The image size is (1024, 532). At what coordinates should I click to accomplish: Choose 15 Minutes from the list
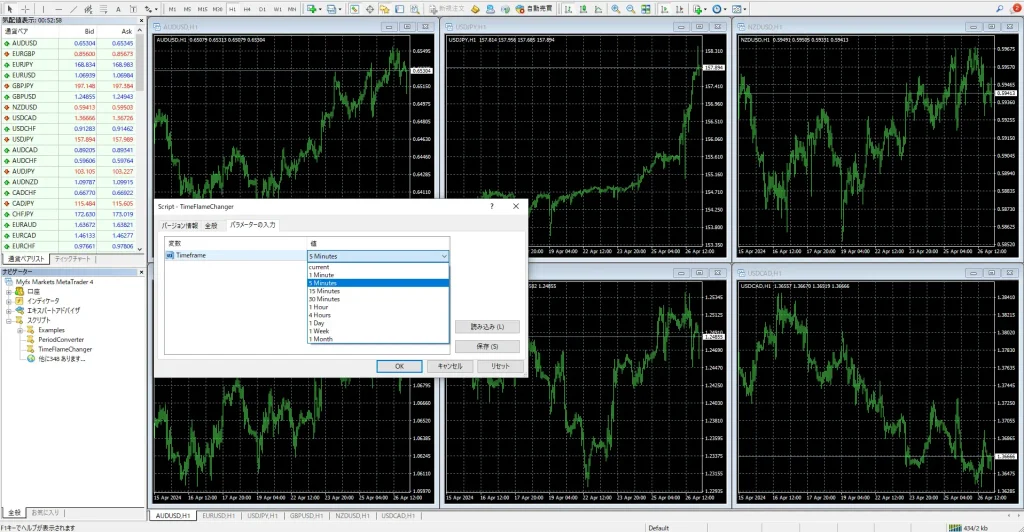[x=378, y=291]
